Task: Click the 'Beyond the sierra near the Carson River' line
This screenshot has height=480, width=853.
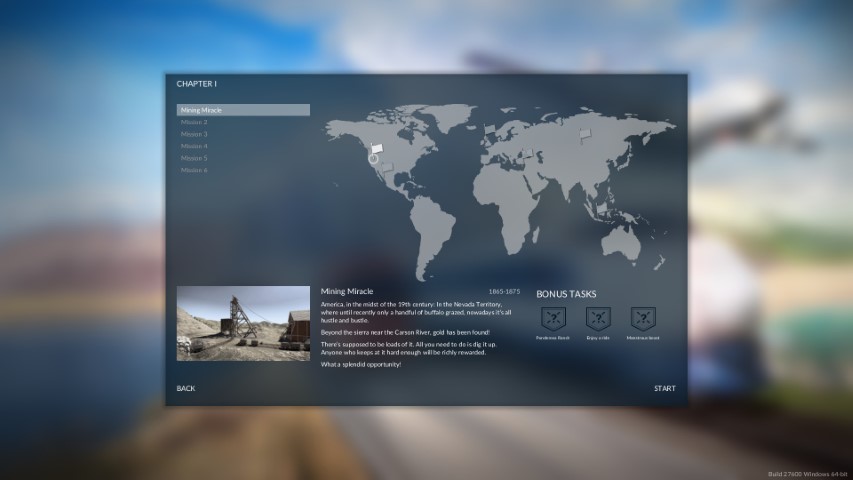Action: pyautogui.click(x=405, y=332)
